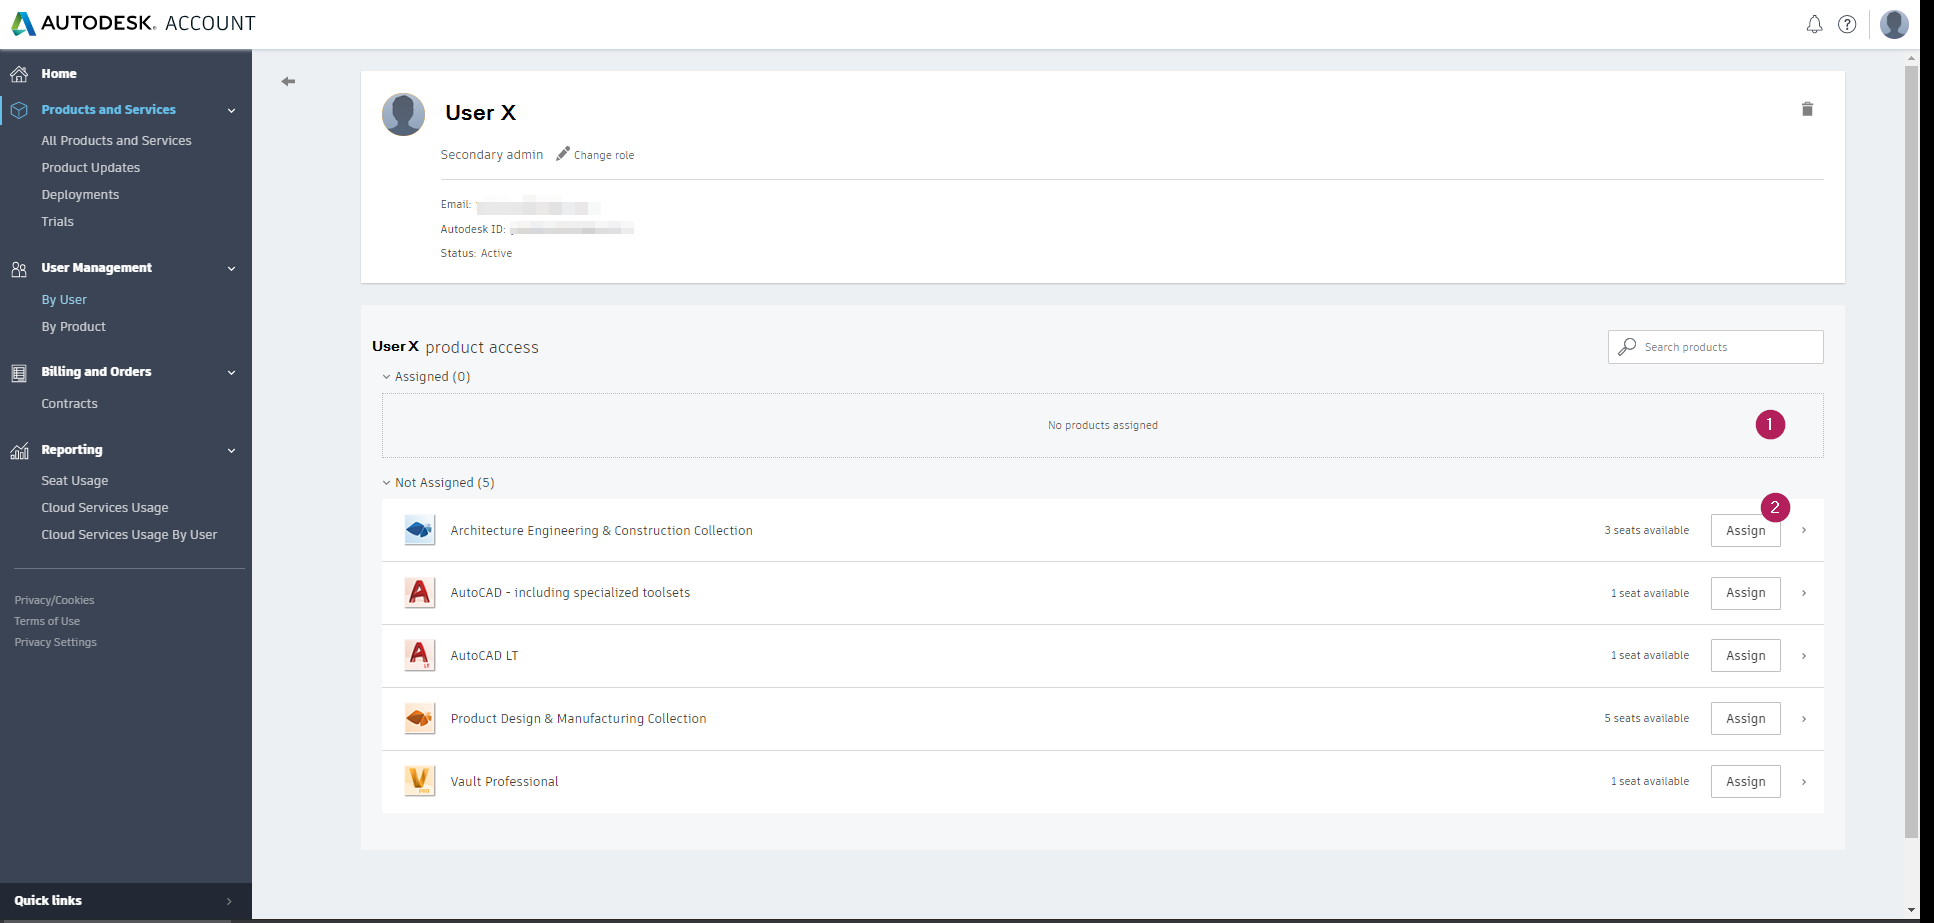Viewport: 1934px width, 923px height.
Task: Open the profile avatar in the top-right corner
Action: pyautogui.click(x=1894, y=25)
